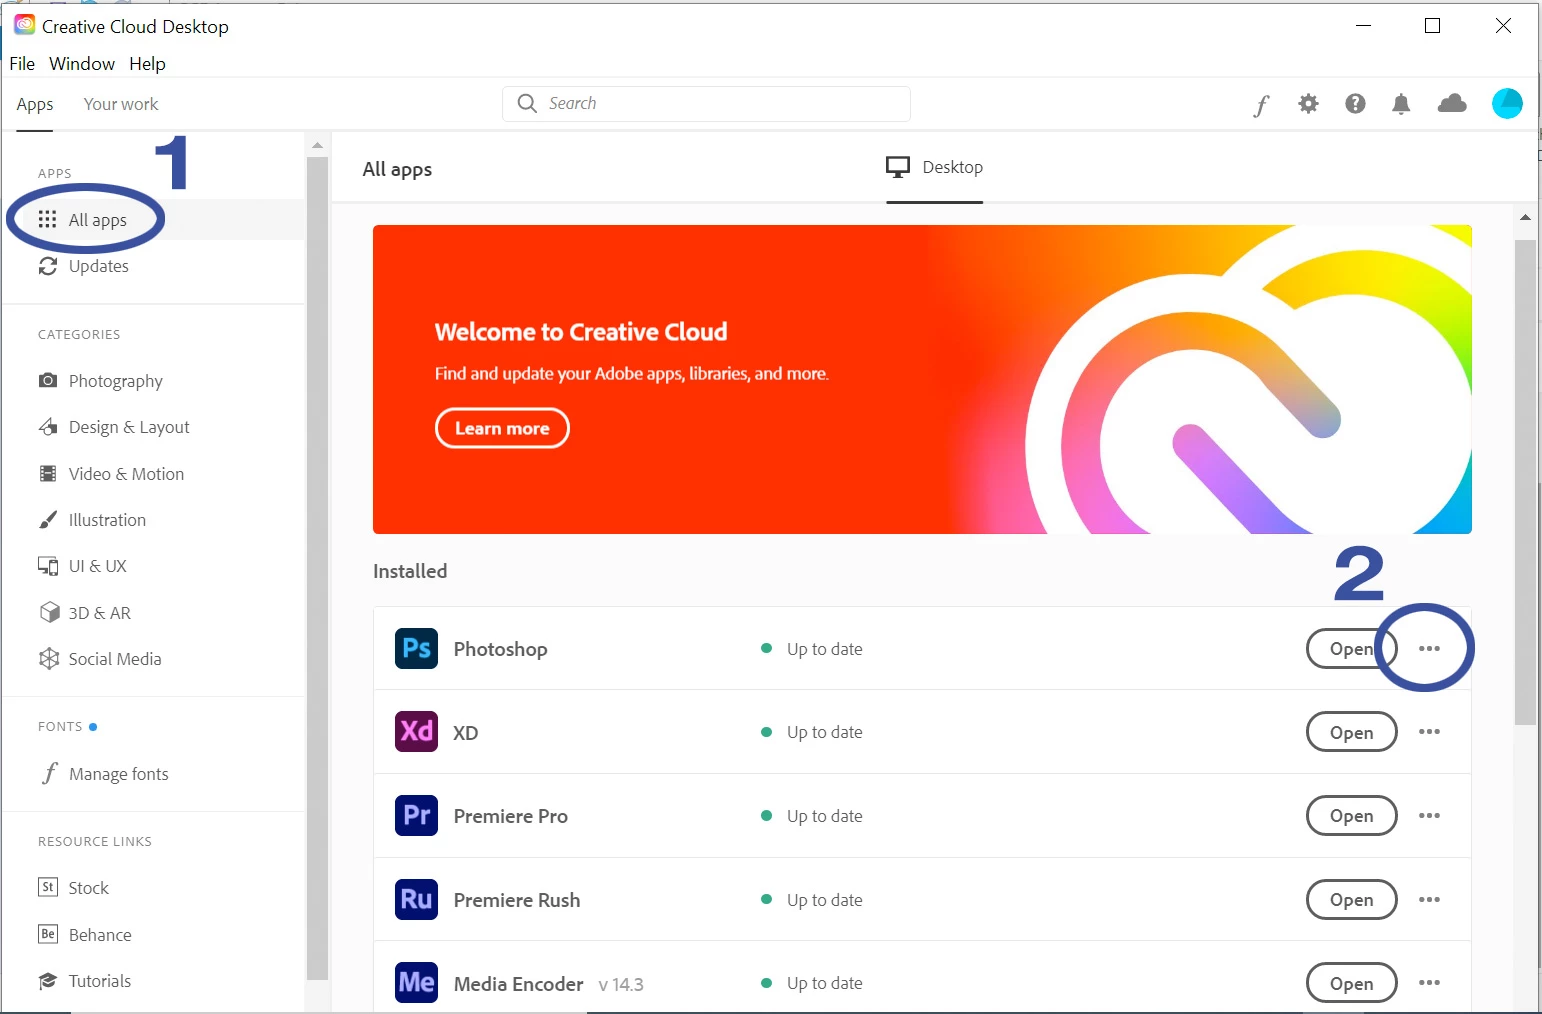Viewport: 1542px width, 1014px height.
Task: Maximize the Creative Cloud window
Action: tap(1432, 26)
